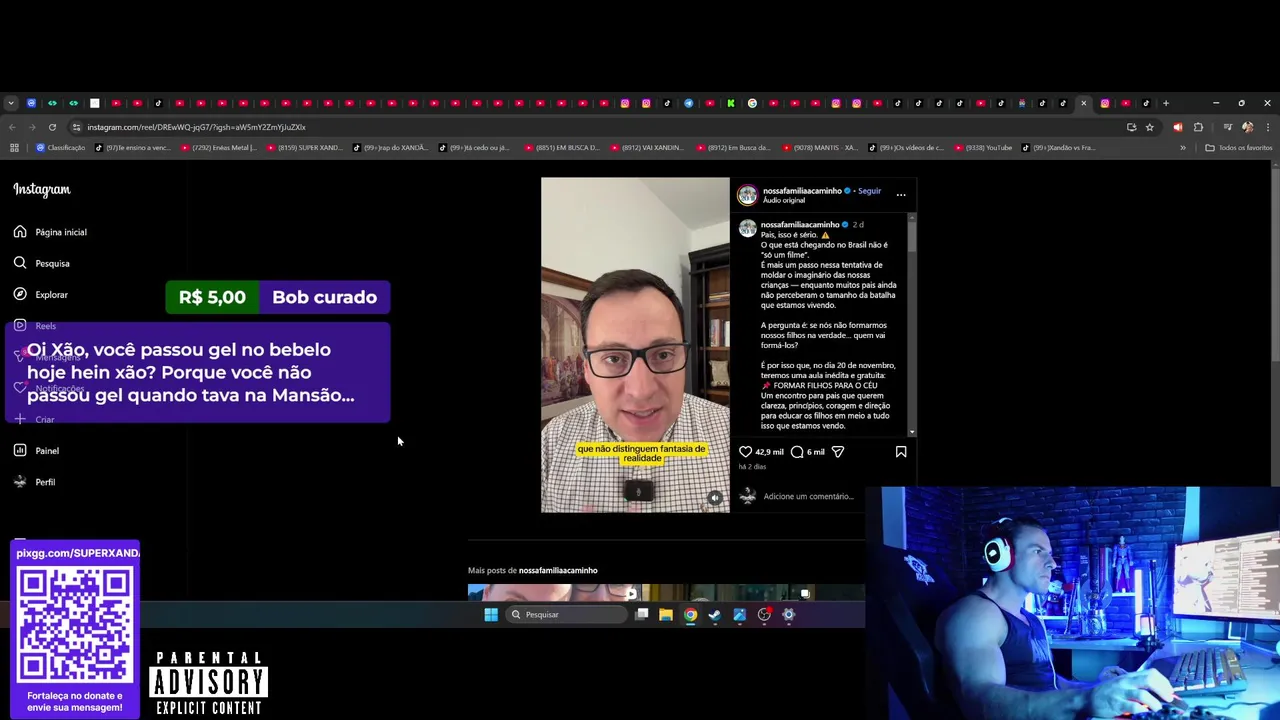Click the Instagram logo in sidebar
This screenshot has height=720, width=1280.
pyautogui.click(x=42, y=189)
